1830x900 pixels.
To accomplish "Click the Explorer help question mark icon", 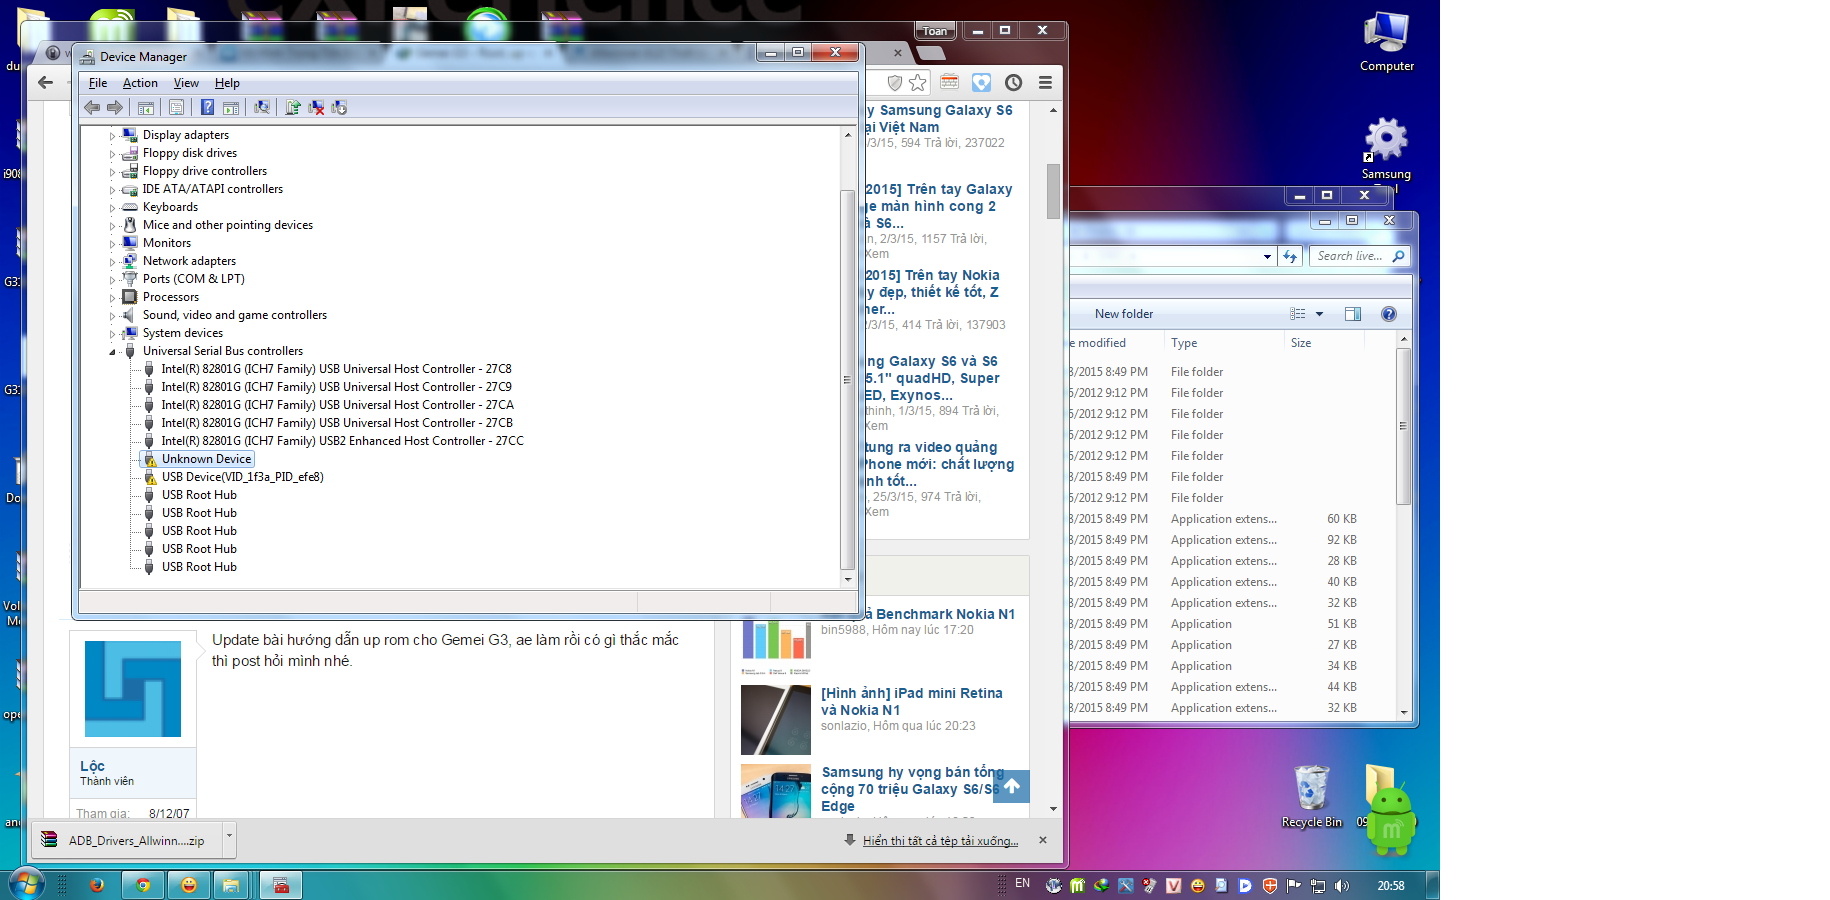I will tap(1388, 314).
